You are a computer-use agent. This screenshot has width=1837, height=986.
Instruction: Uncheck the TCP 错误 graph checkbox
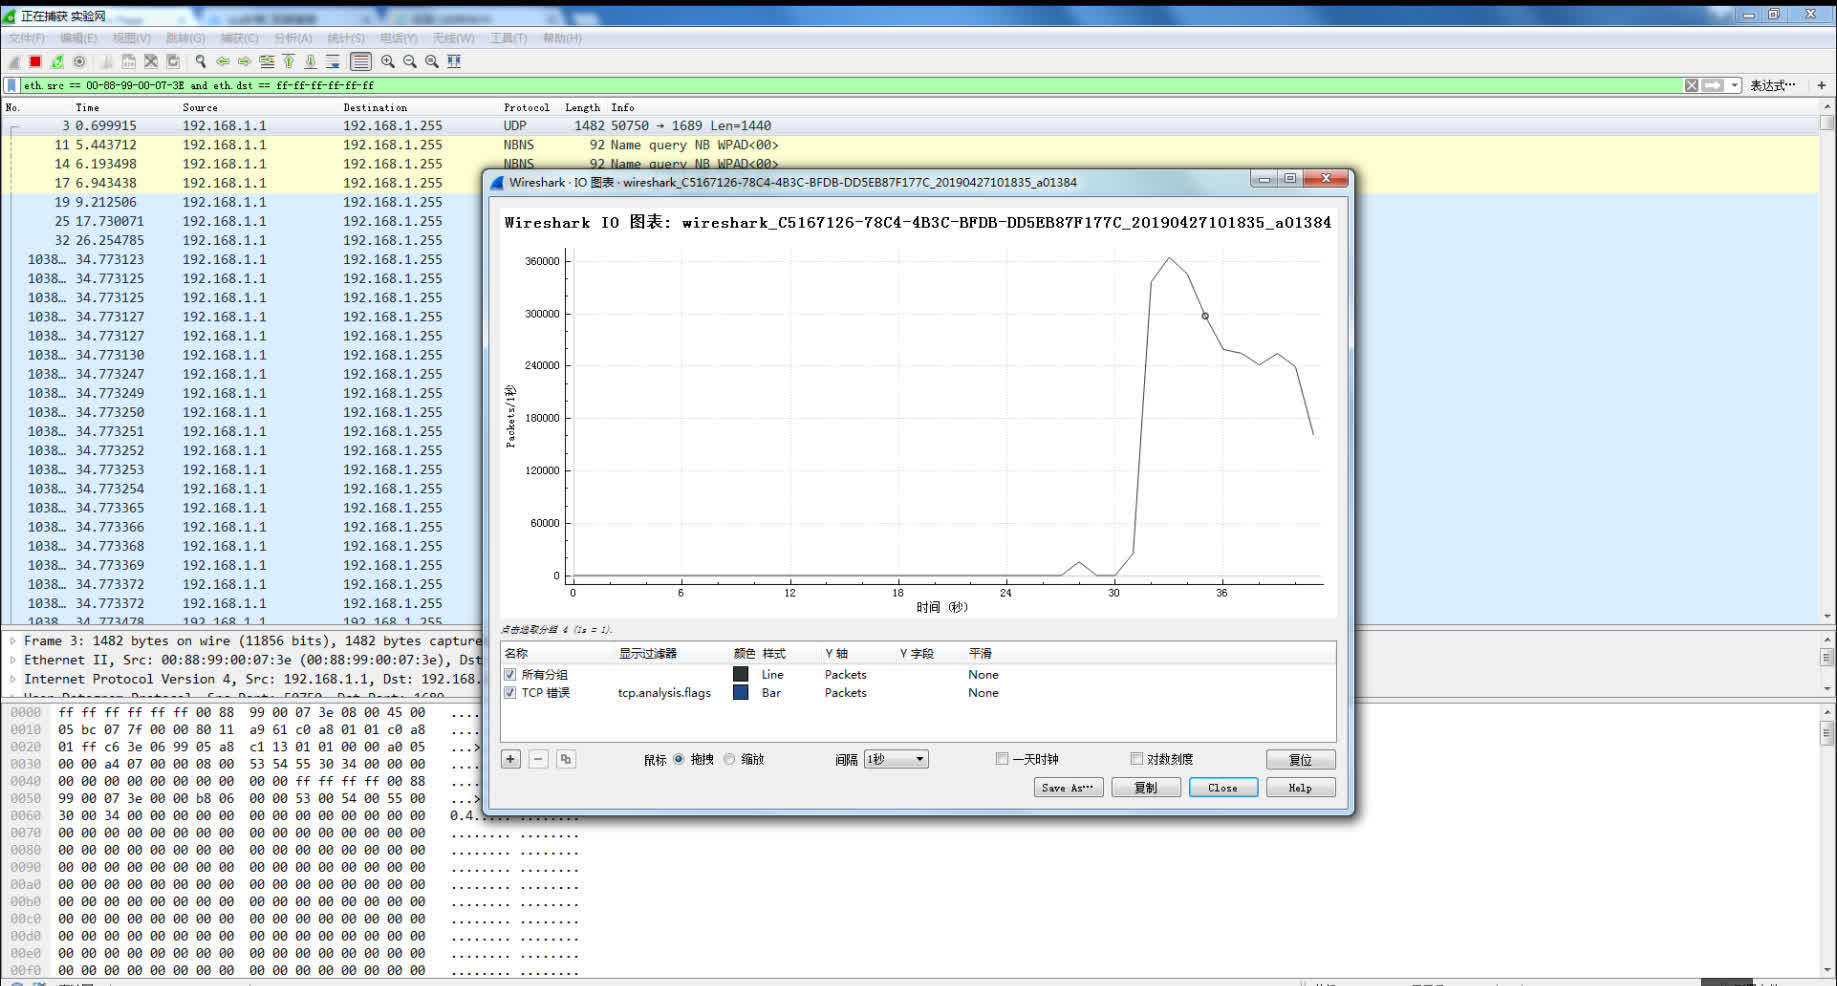click(510, 693)
